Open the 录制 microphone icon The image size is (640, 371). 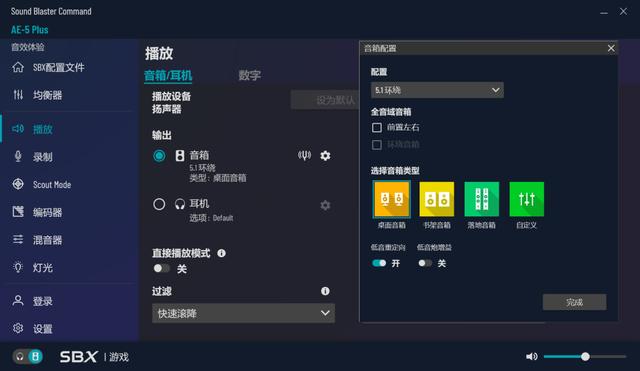18,157
